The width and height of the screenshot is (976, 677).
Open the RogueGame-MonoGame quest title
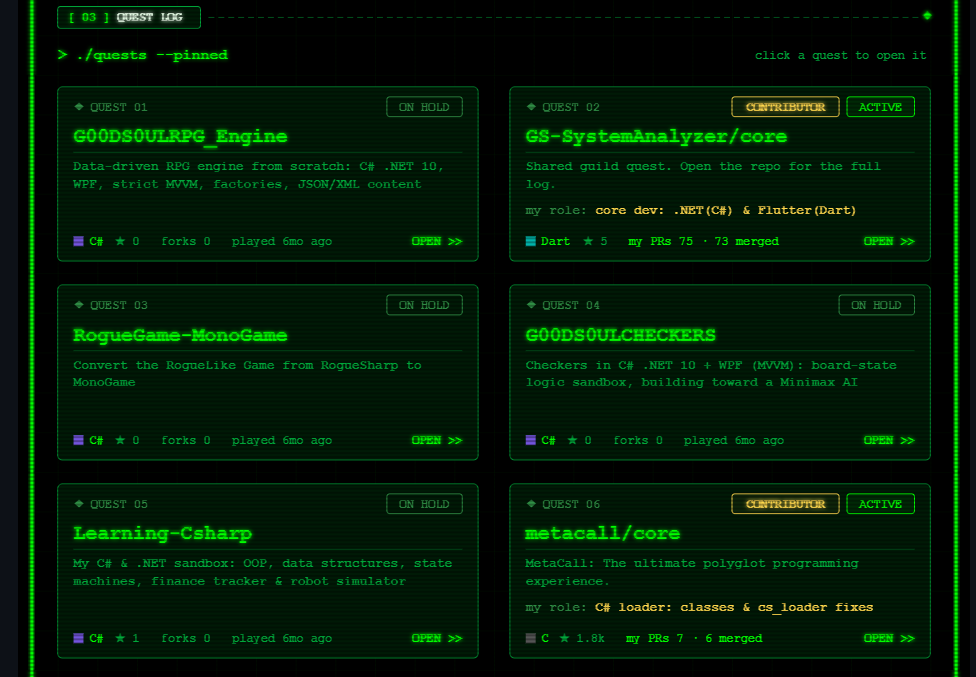point(181,335)
